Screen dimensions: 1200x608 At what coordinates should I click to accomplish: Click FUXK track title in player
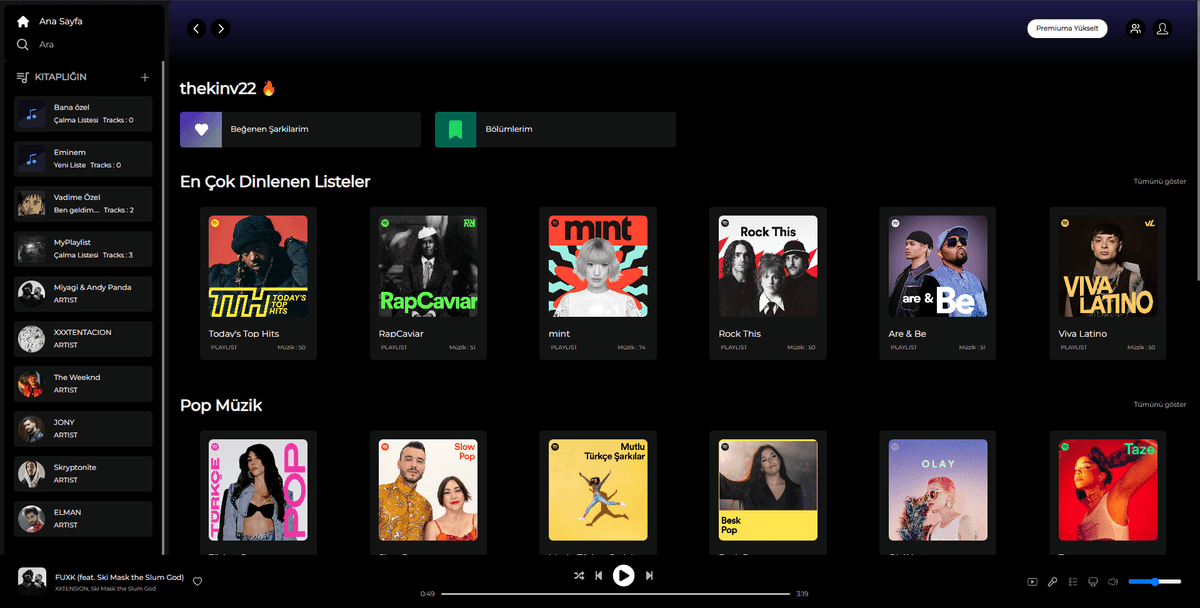tap(120, 577)
